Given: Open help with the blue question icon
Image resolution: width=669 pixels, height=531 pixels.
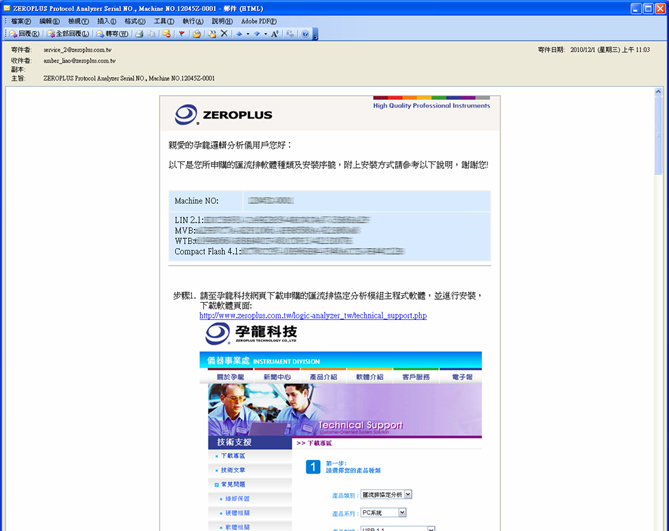Looking at the screenshot, I should point(305,34).
